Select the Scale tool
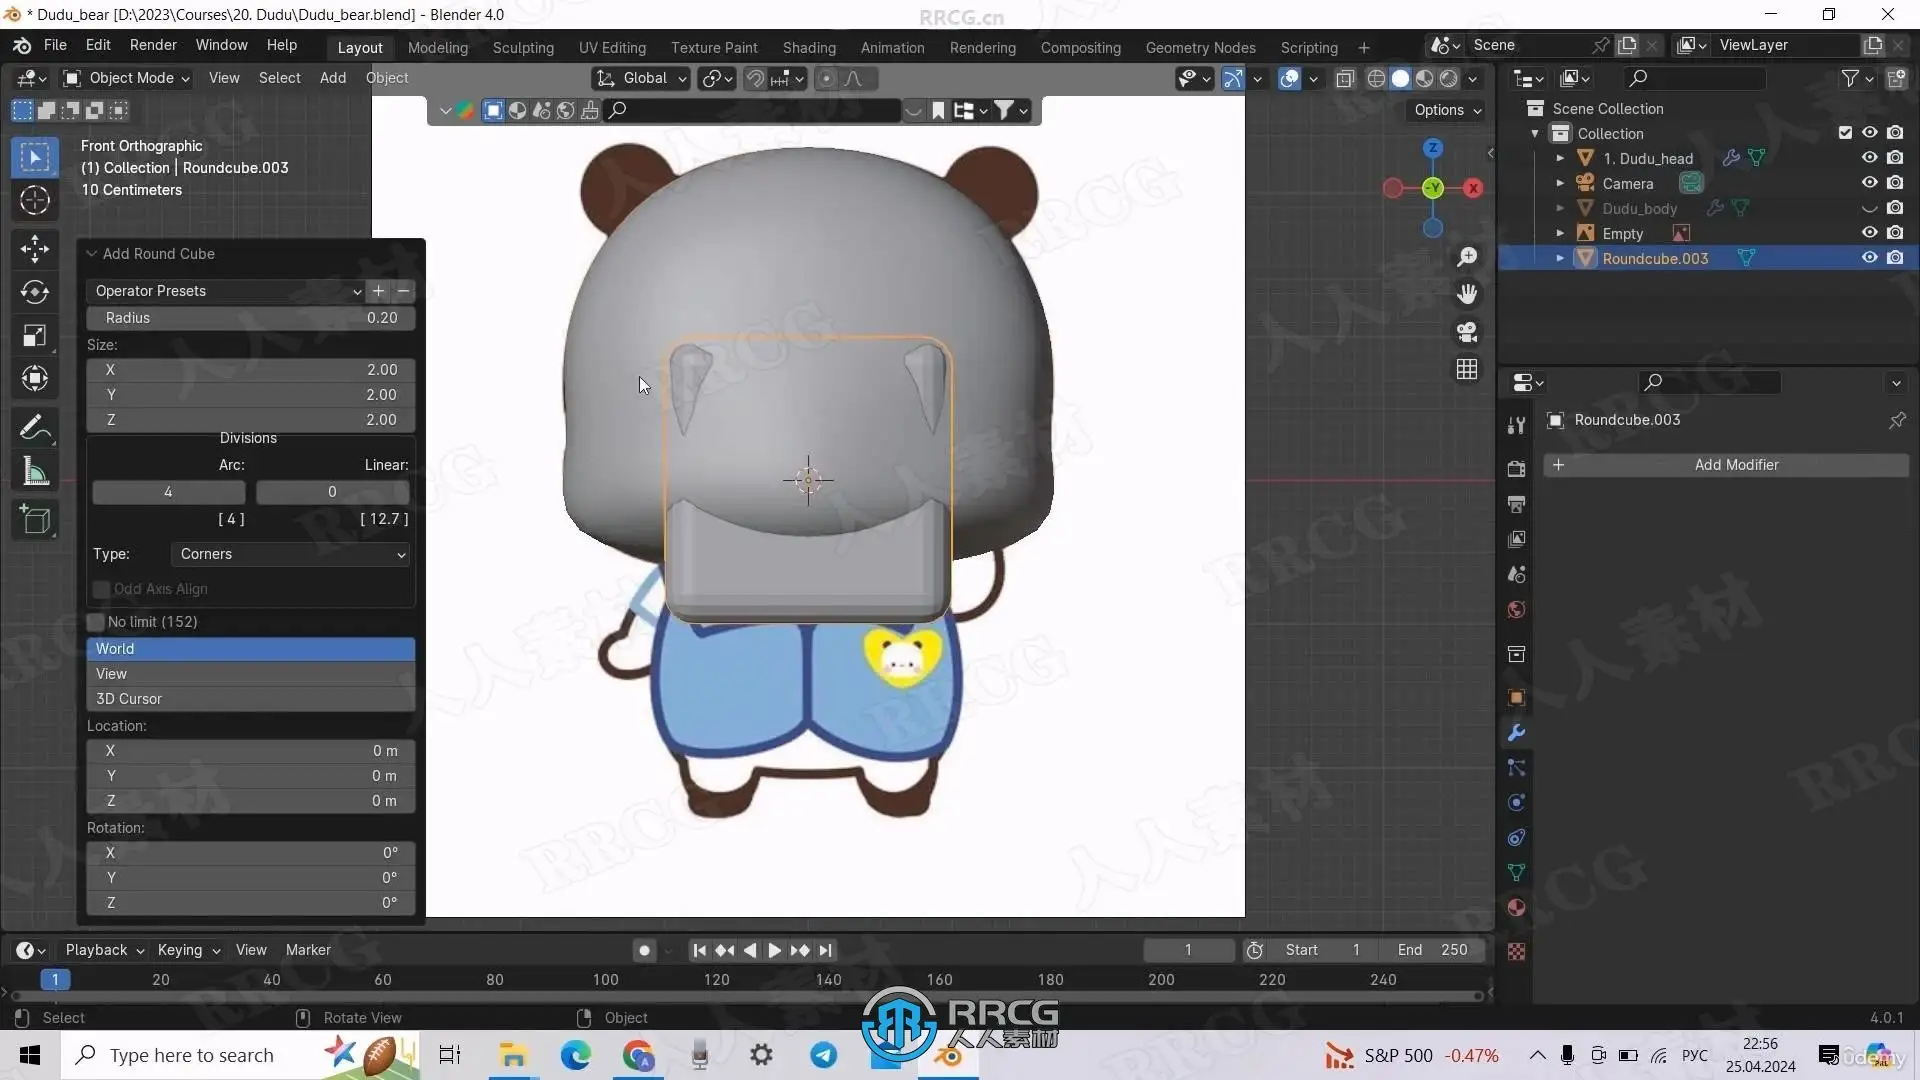This screenshot has height=1080, width=1920. [x=35, y=336]
